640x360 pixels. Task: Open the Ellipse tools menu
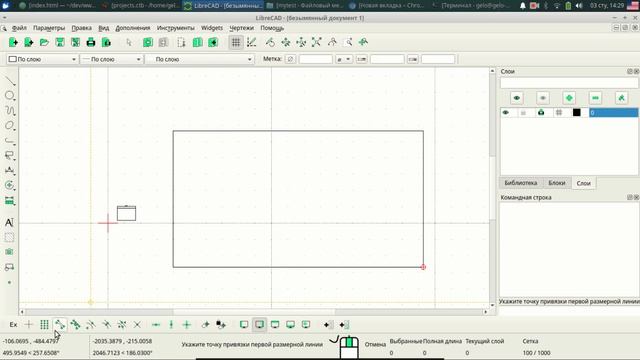click(9, 126)
